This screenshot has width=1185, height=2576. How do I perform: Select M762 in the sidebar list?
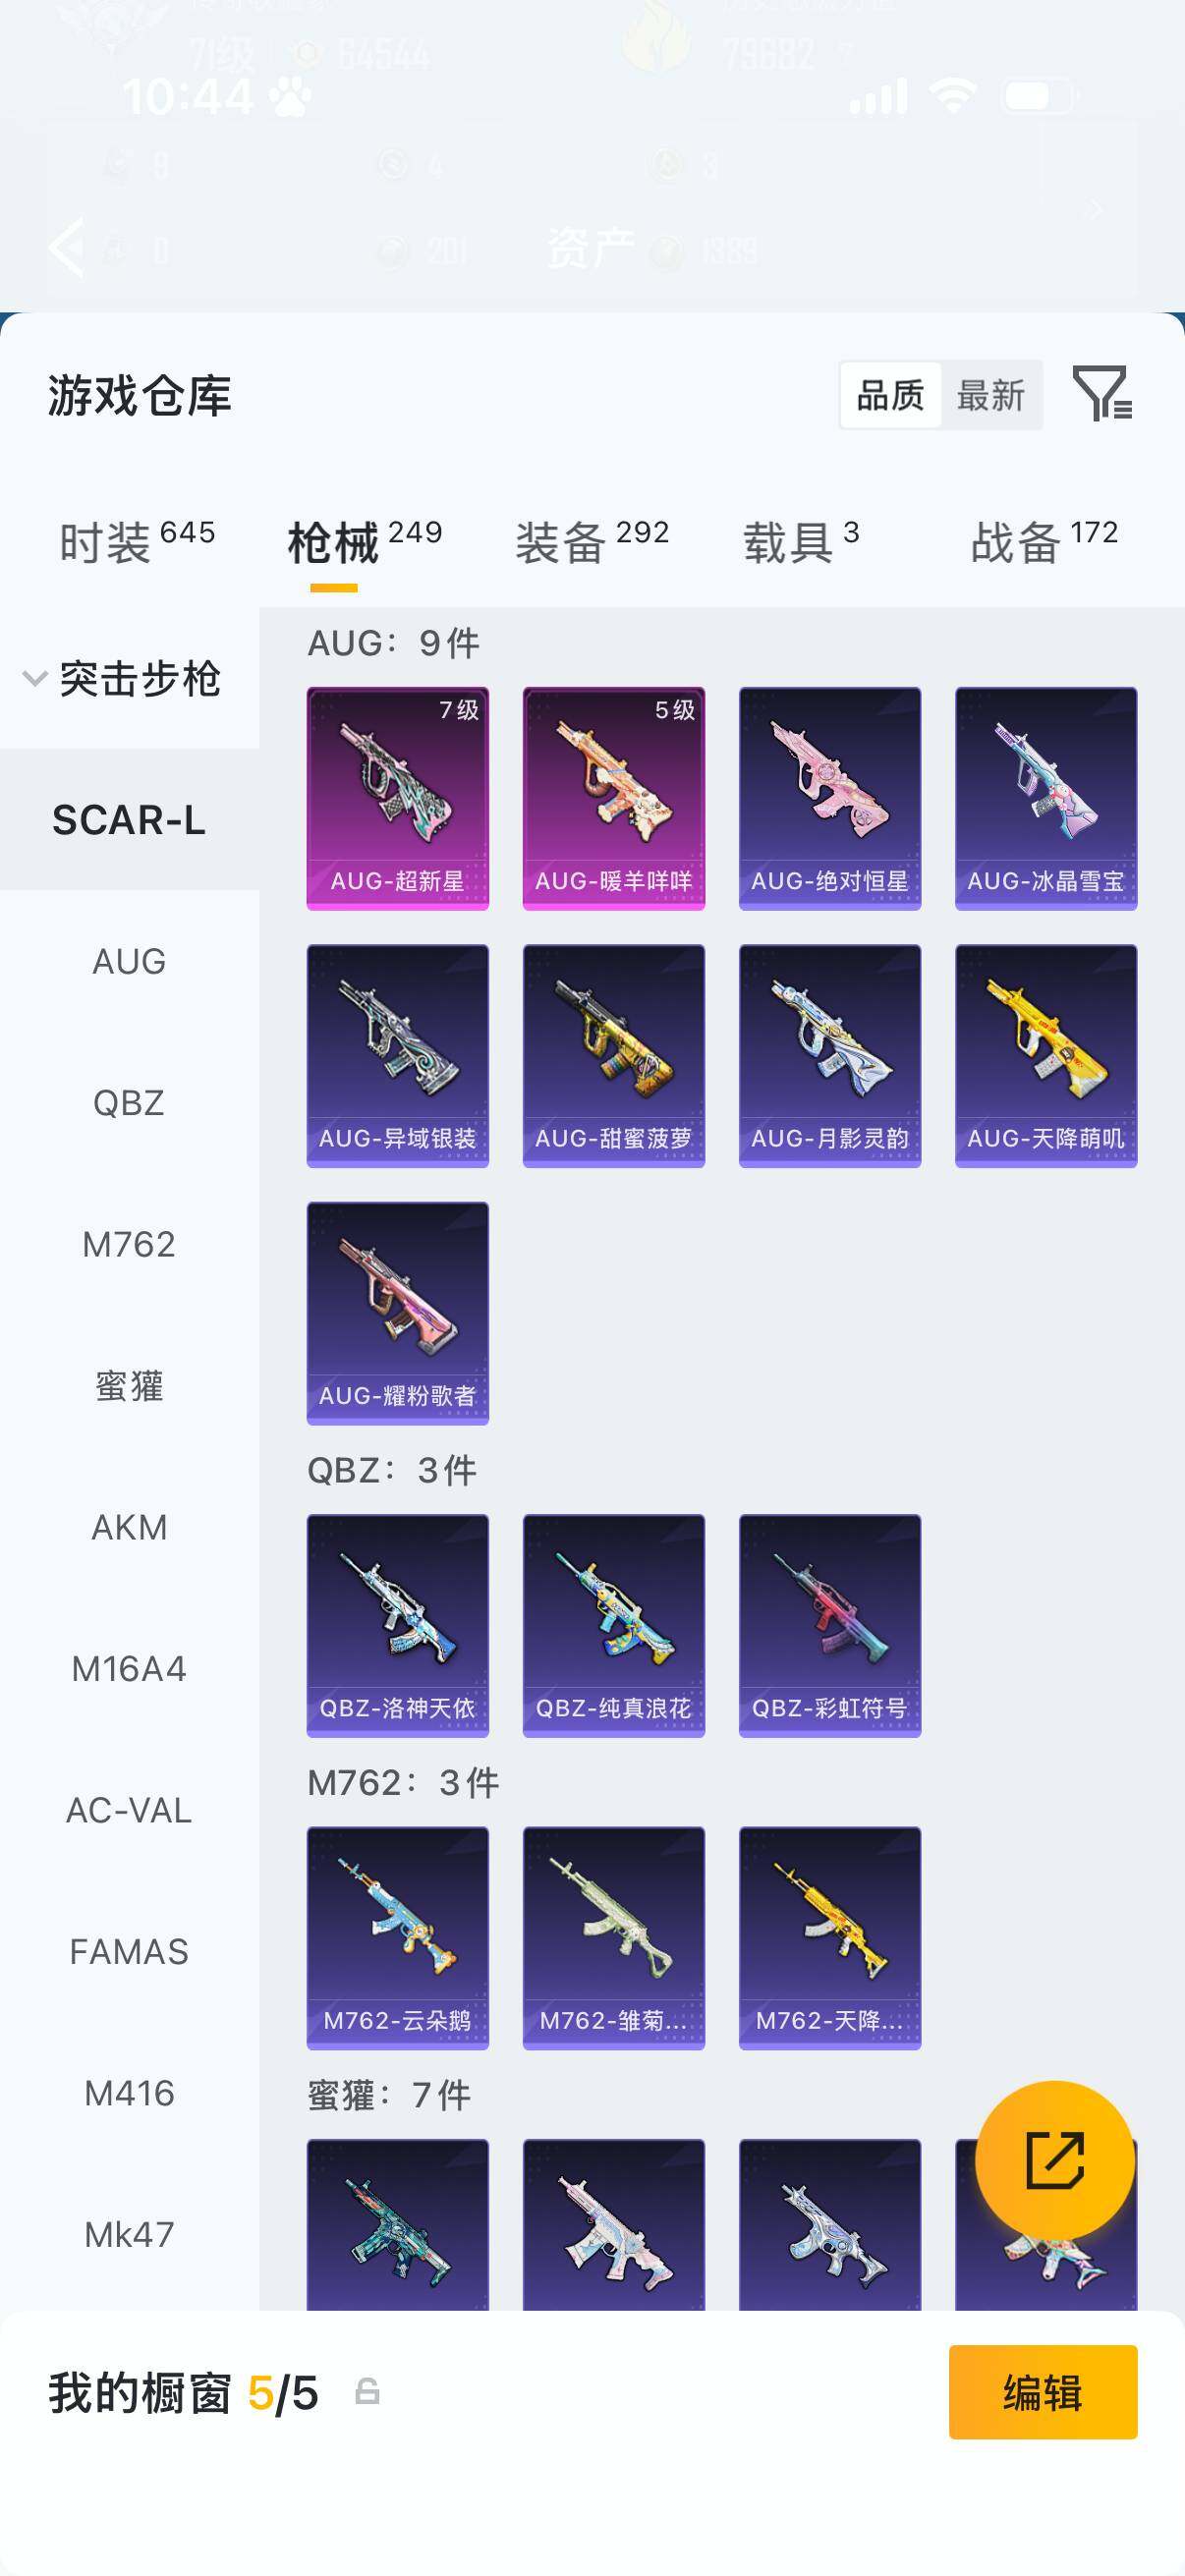point(129,1244)
